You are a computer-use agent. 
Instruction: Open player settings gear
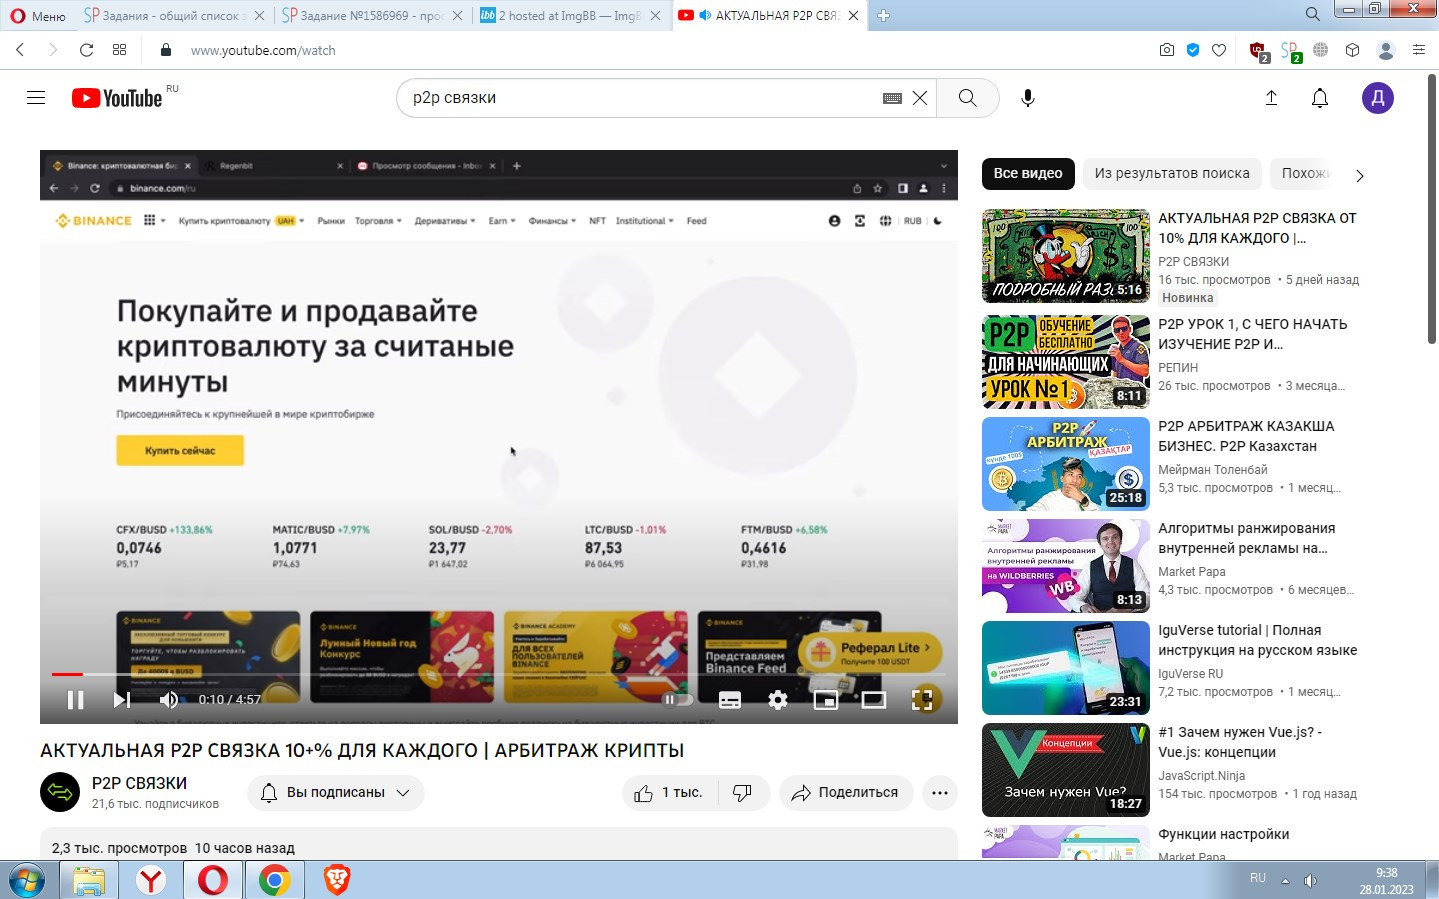(778, 700)
